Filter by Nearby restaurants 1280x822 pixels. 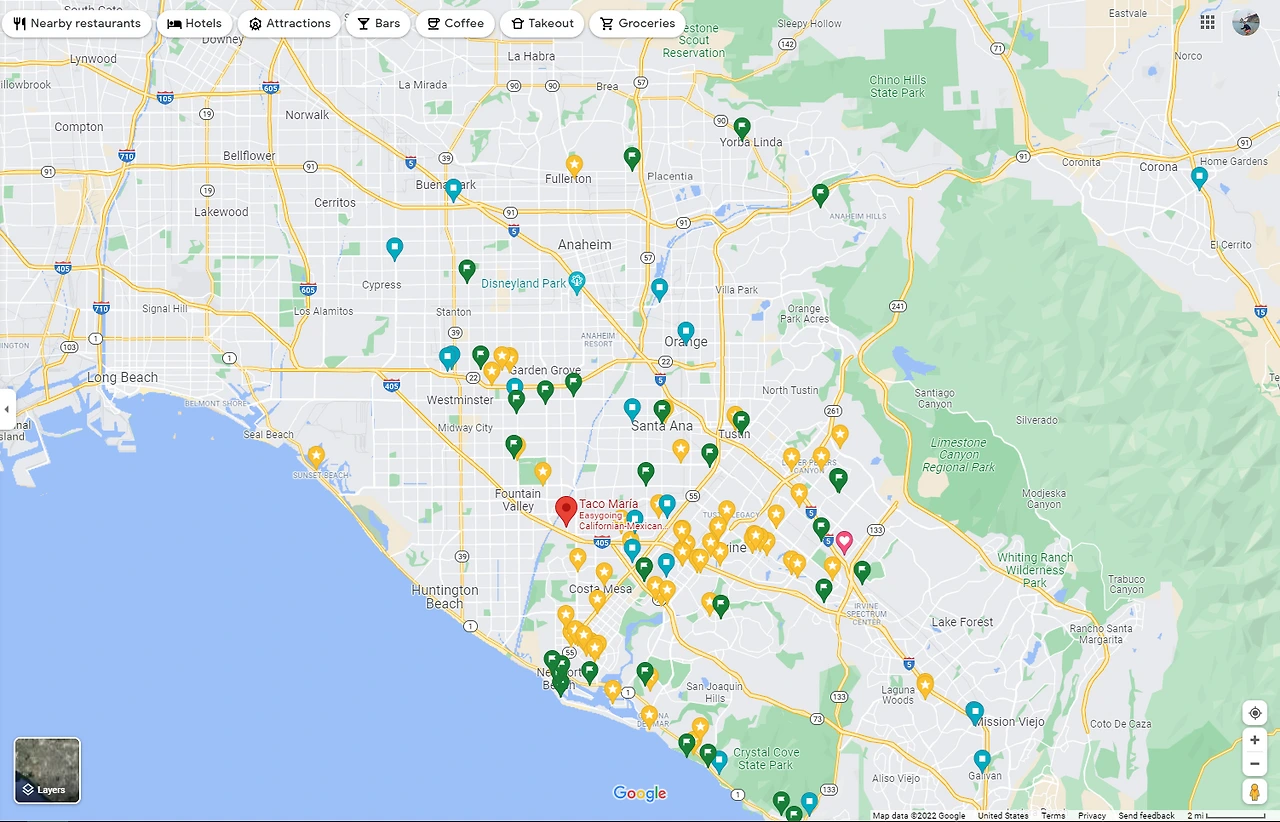[77, 23]
